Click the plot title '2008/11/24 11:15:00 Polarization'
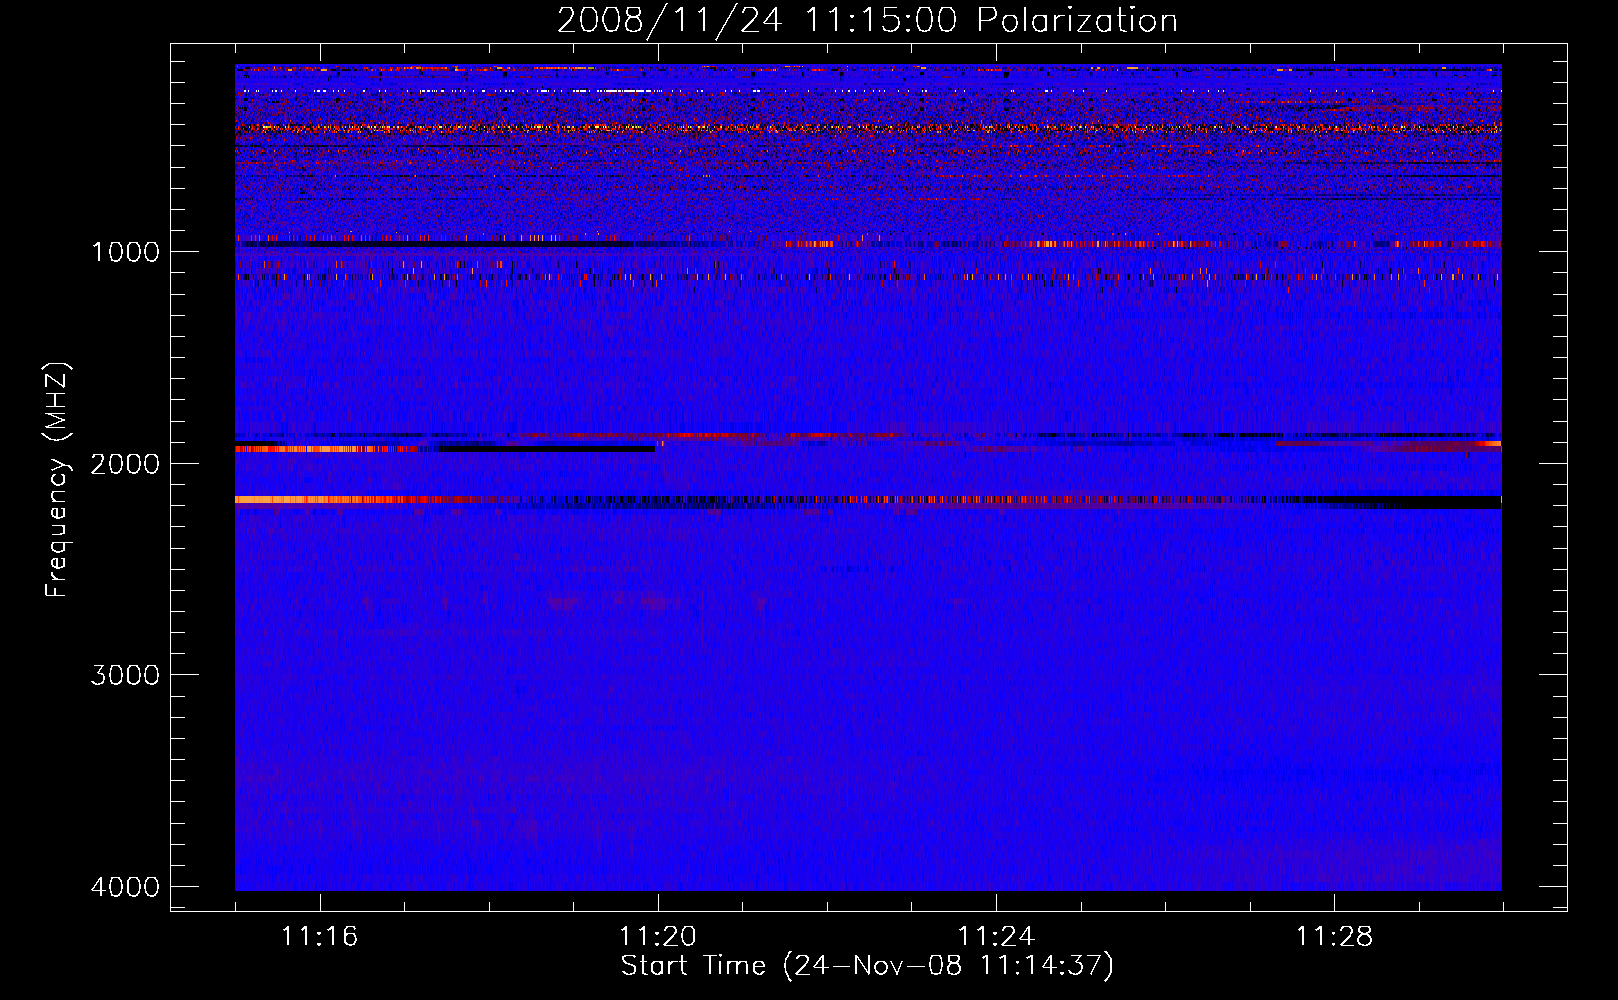This screenshot has width=1618, height=1000. (x=867, y=21)
